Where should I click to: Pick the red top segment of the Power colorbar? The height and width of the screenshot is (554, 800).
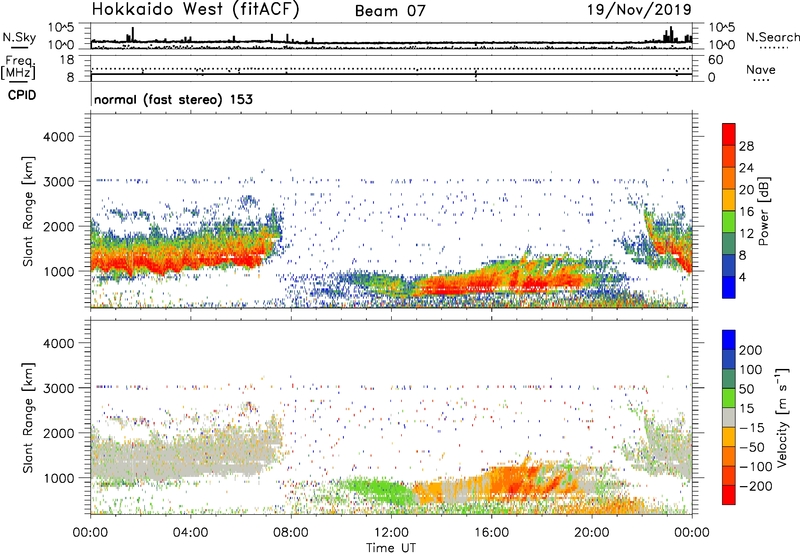729,135
